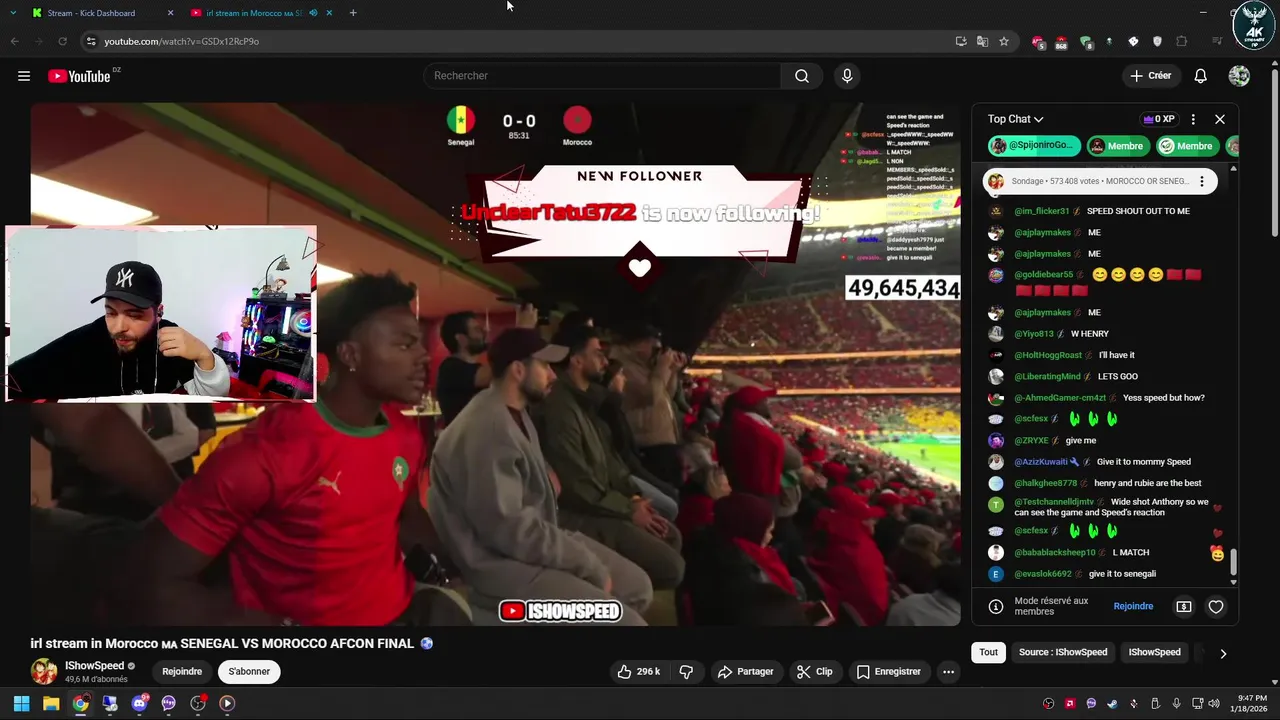Viewport: 1280px width, 720px height.
Task: Open the first green Membre chip
Action: (x=1118, y=146)
